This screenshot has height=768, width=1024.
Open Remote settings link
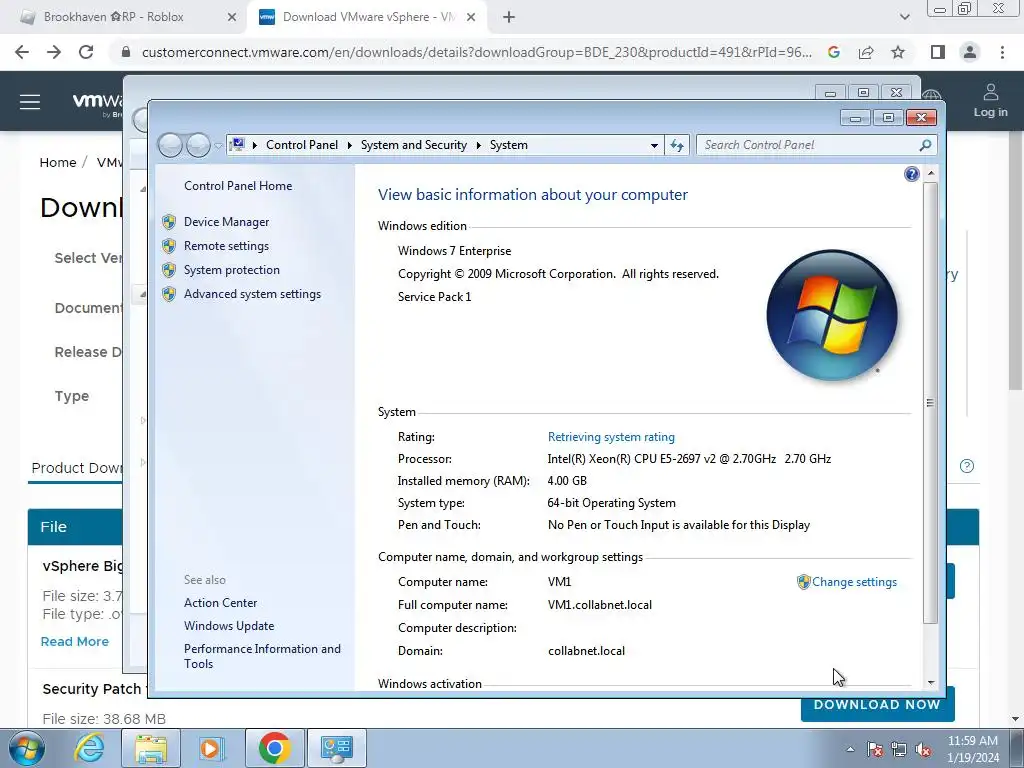click(x=226, y=246)
